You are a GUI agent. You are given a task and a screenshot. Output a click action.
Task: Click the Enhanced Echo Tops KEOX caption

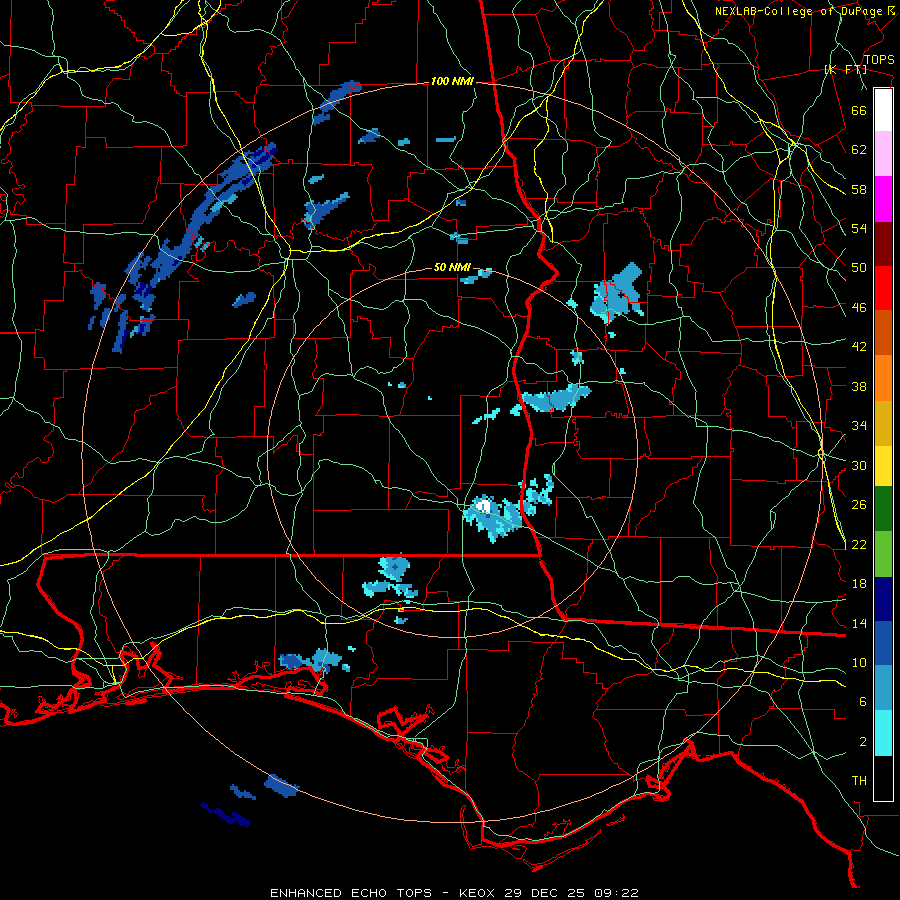454,893
